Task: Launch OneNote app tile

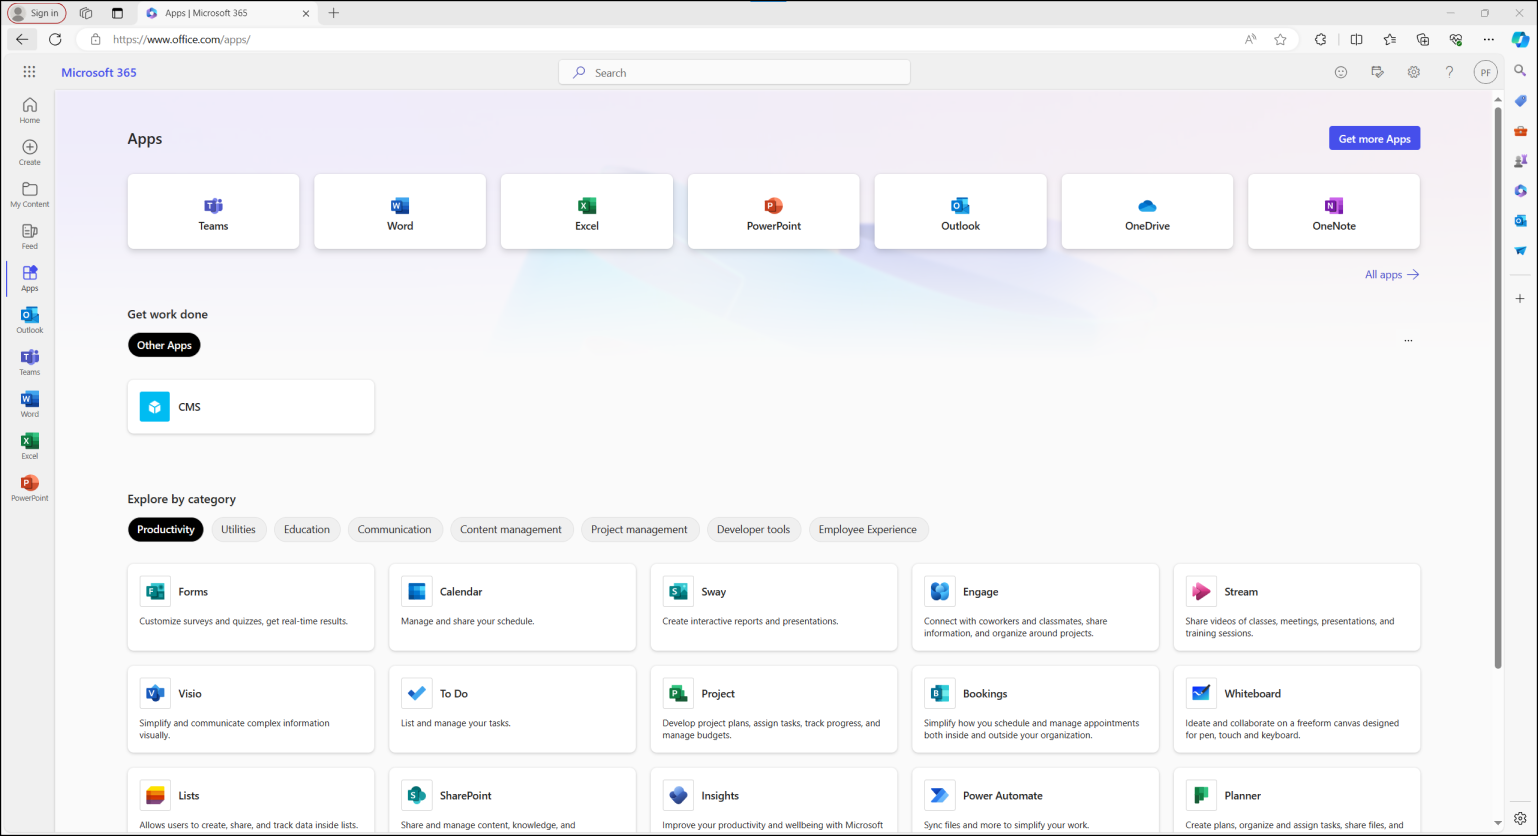Action: click(1334, 212)
